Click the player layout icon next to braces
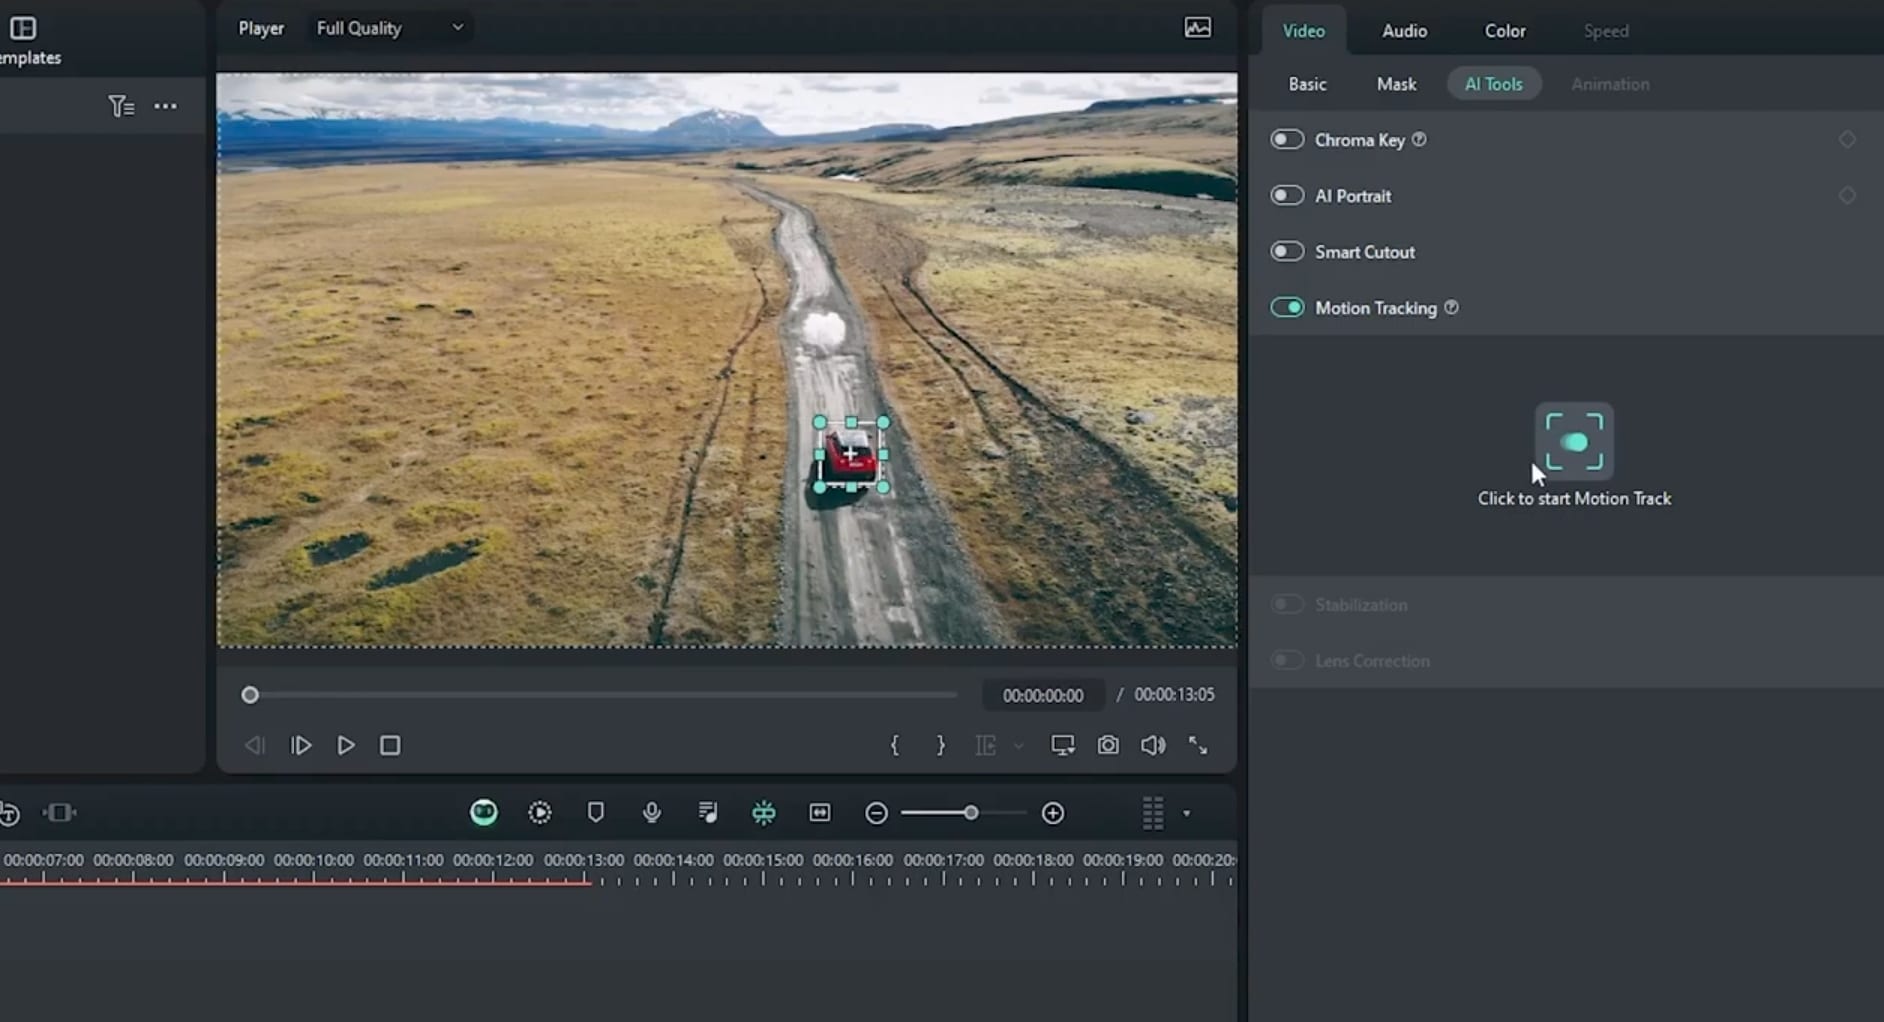Image resolution: width=1884 pixels, height=1022 pixels. click(x=986, y=746)
